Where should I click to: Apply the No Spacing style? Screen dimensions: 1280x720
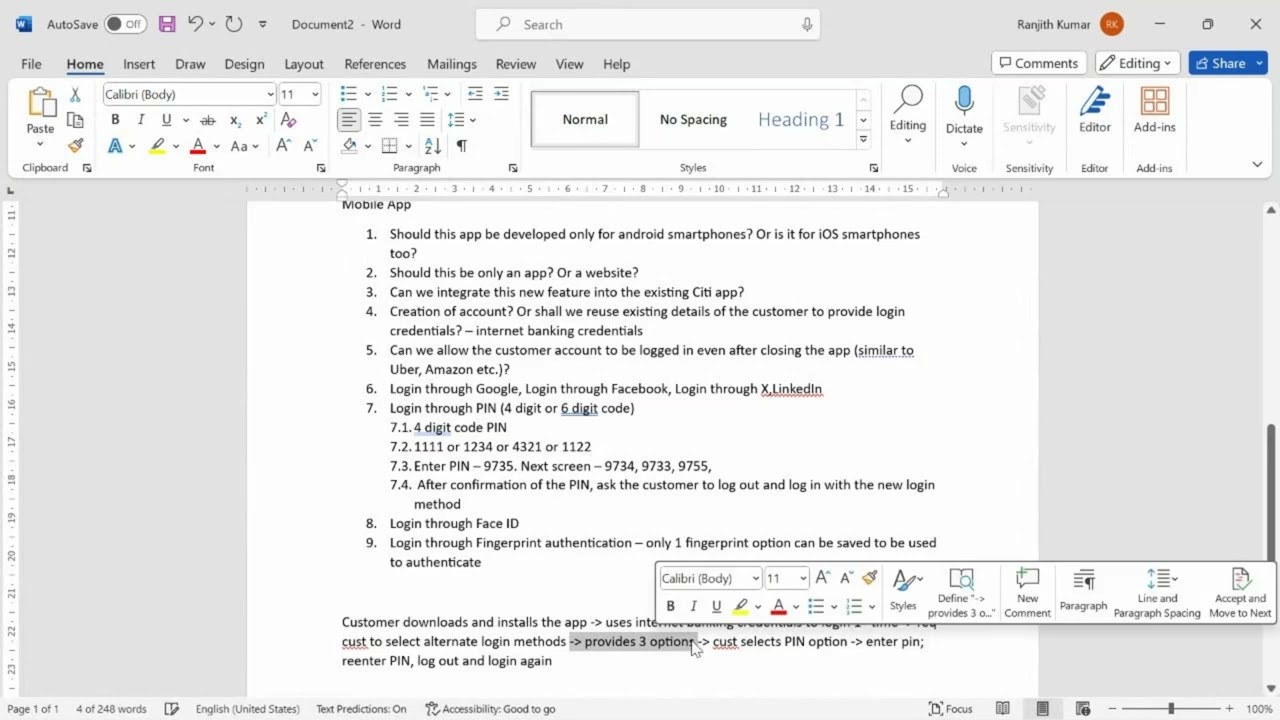693,119
